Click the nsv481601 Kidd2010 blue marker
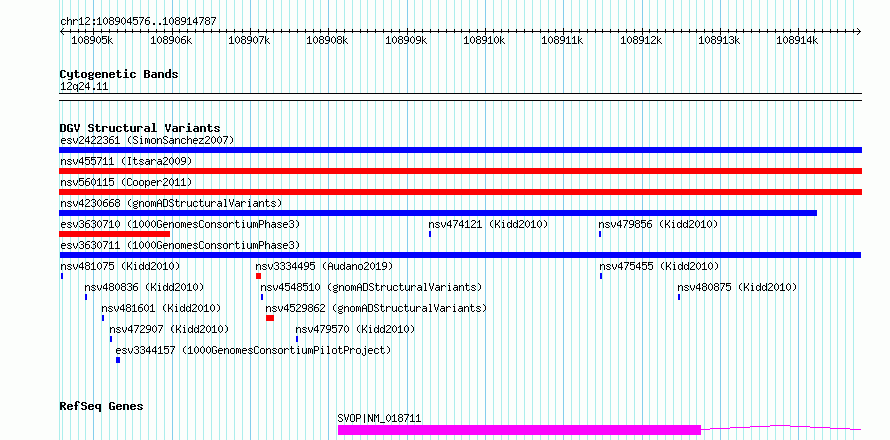 (103, 318)
